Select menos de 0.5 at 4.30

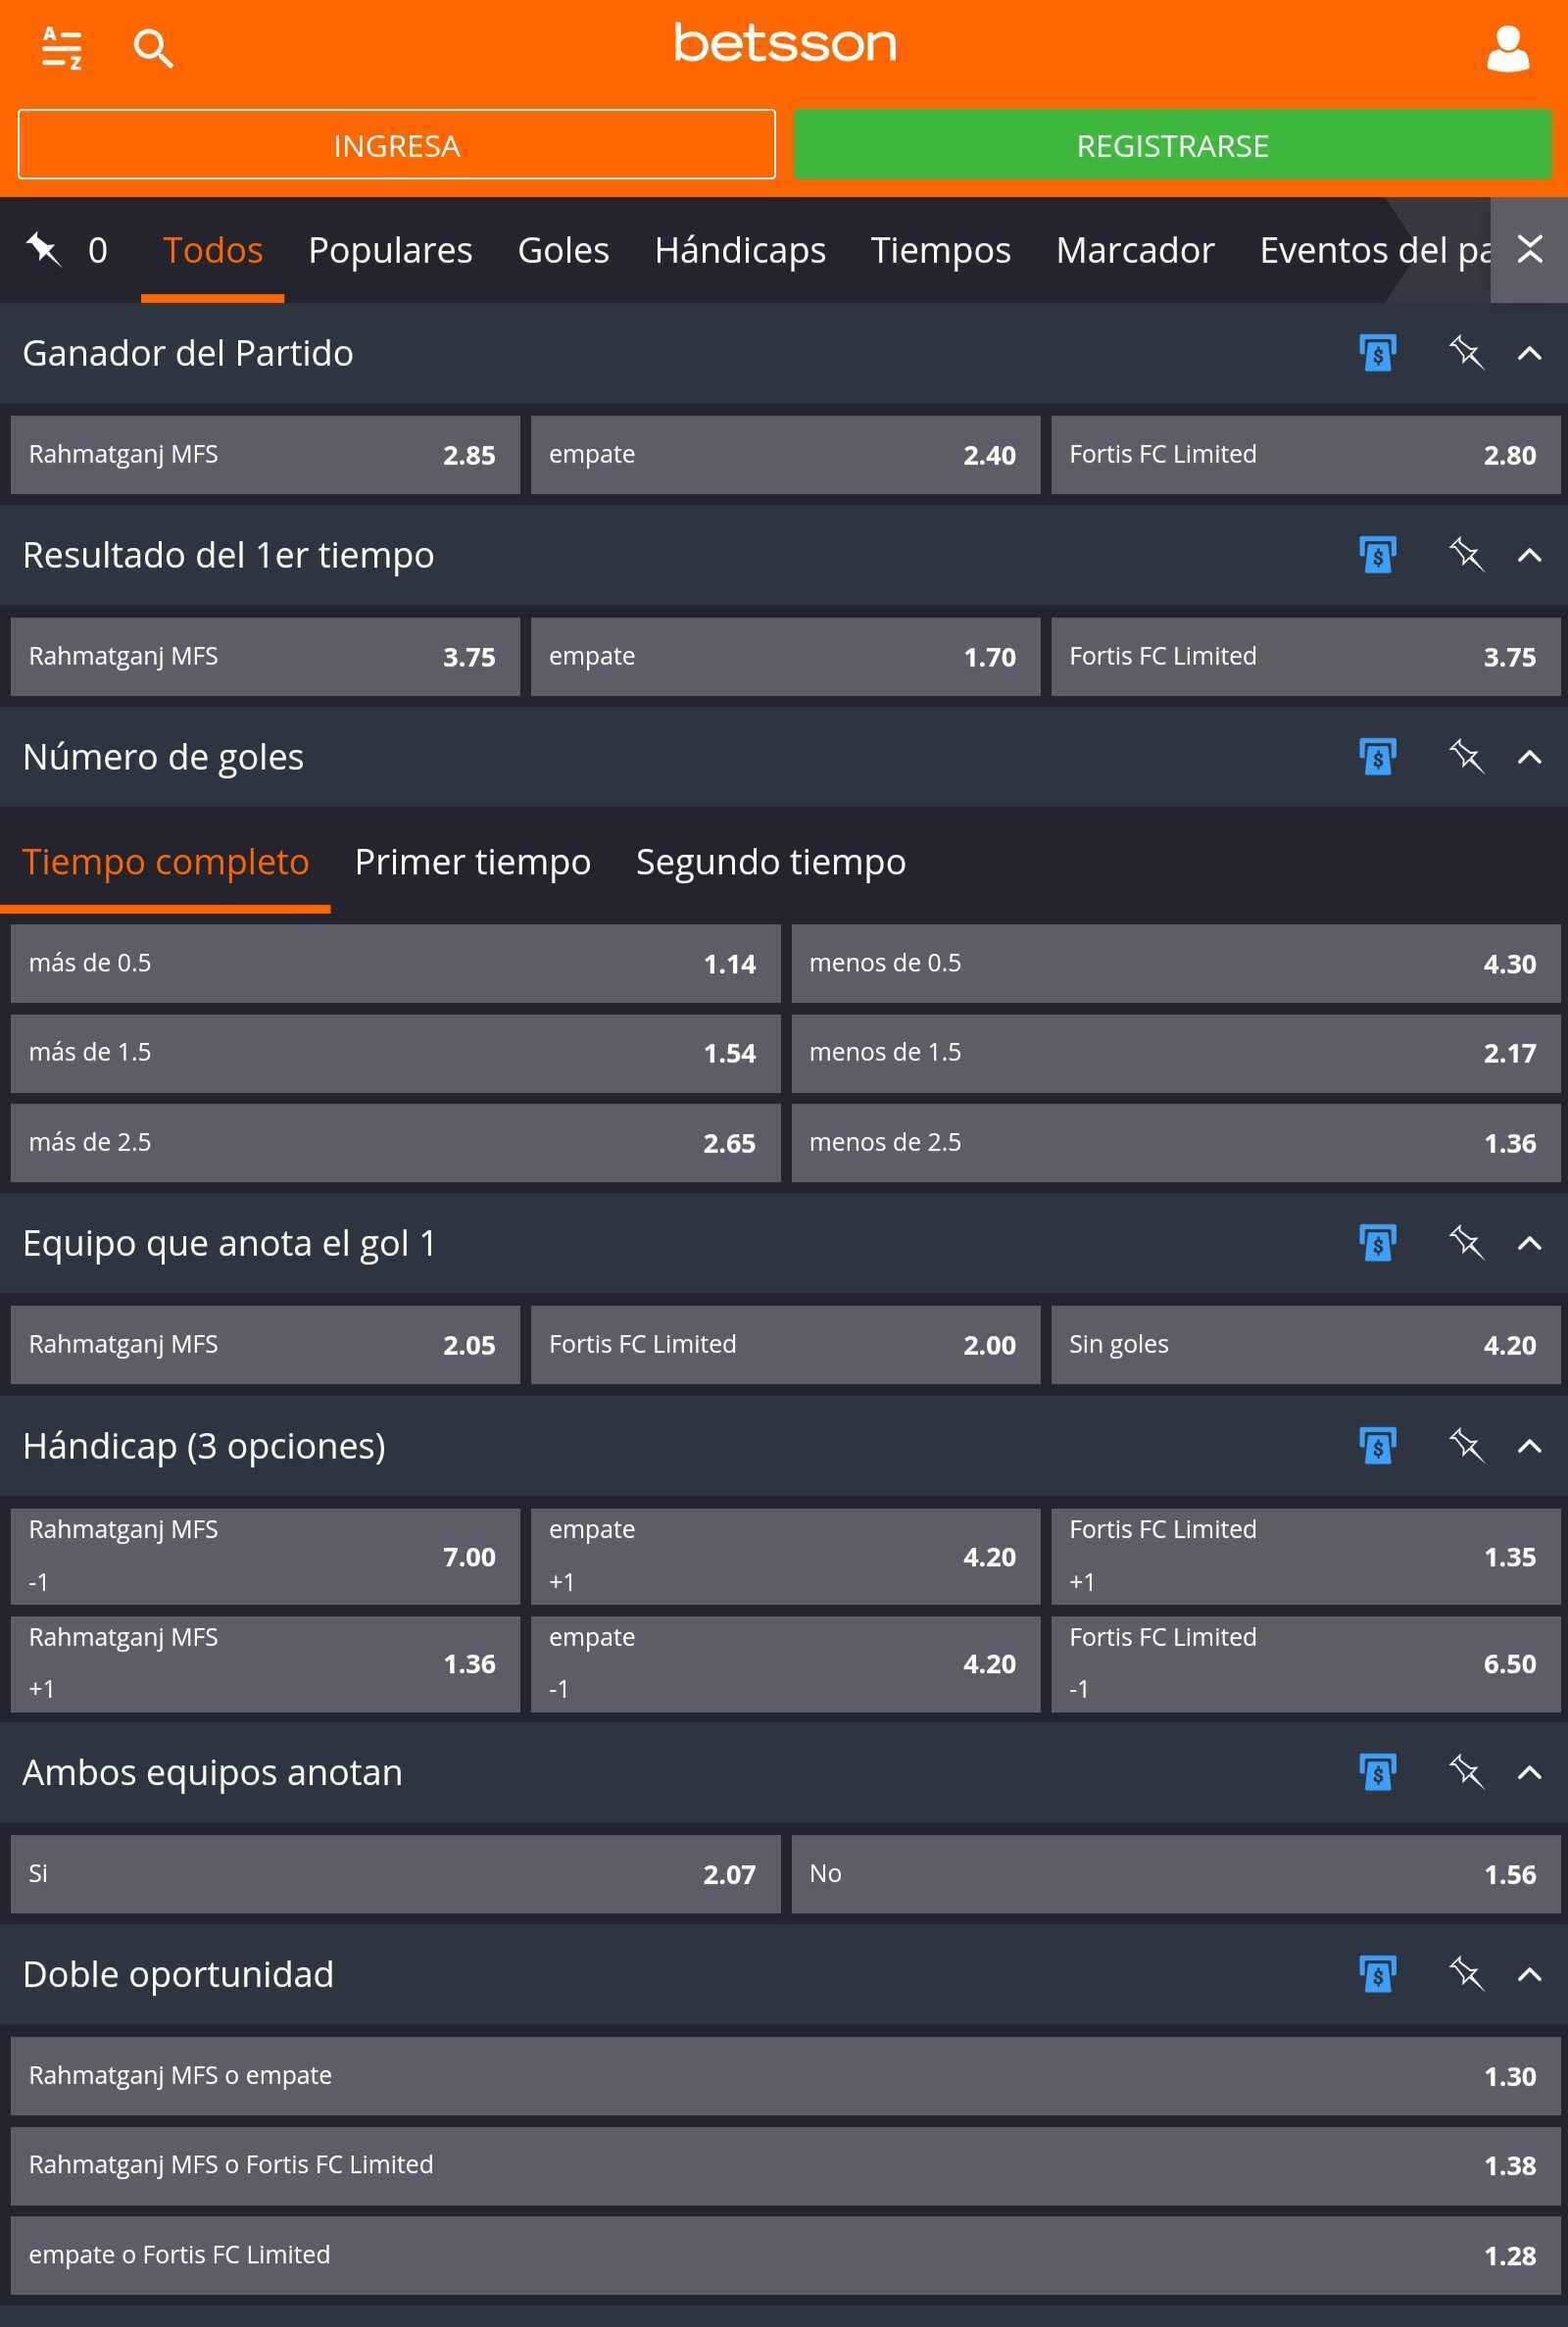[x=1176, y=964]
